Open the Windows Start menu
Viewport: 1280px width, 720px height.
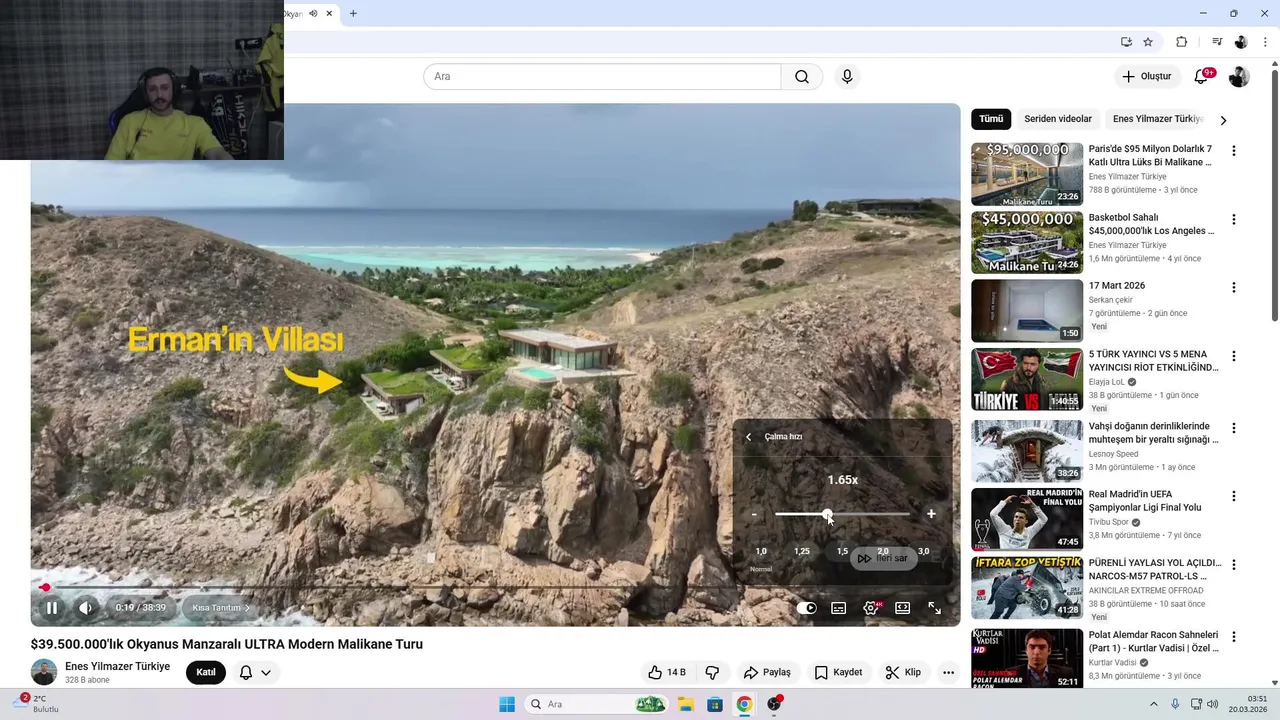(507, 704)
